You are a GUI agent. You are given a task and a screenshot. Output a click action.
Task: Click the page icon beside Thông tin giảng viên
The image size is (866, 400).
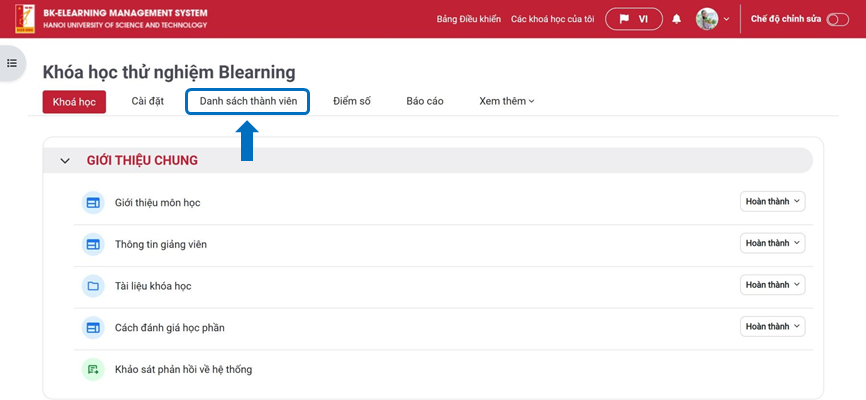[93, 244]
